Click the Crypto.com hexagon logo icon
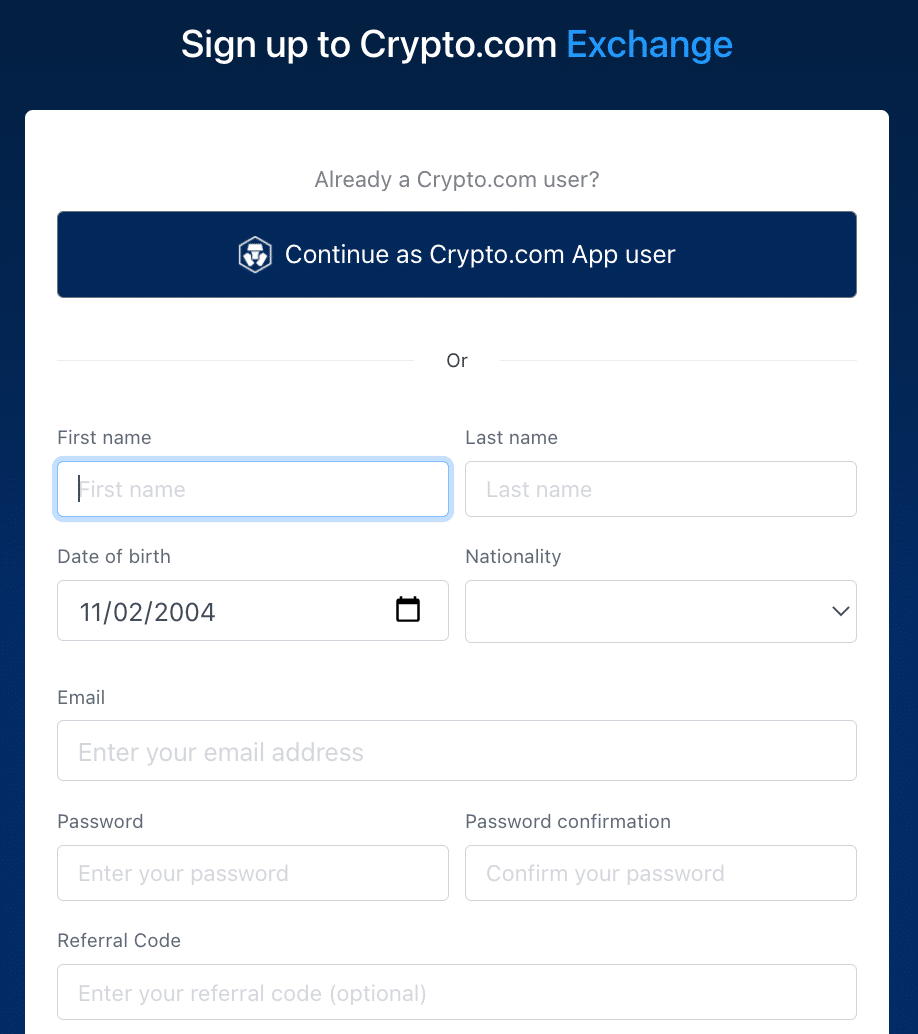 (255, 255)
